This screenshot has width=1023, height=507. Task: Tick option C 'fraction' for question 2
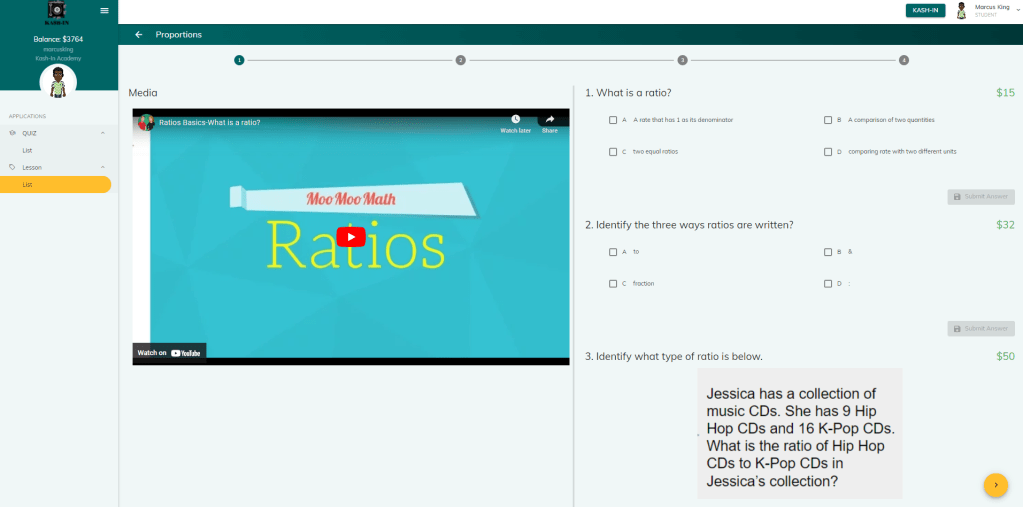click(613, 284)
